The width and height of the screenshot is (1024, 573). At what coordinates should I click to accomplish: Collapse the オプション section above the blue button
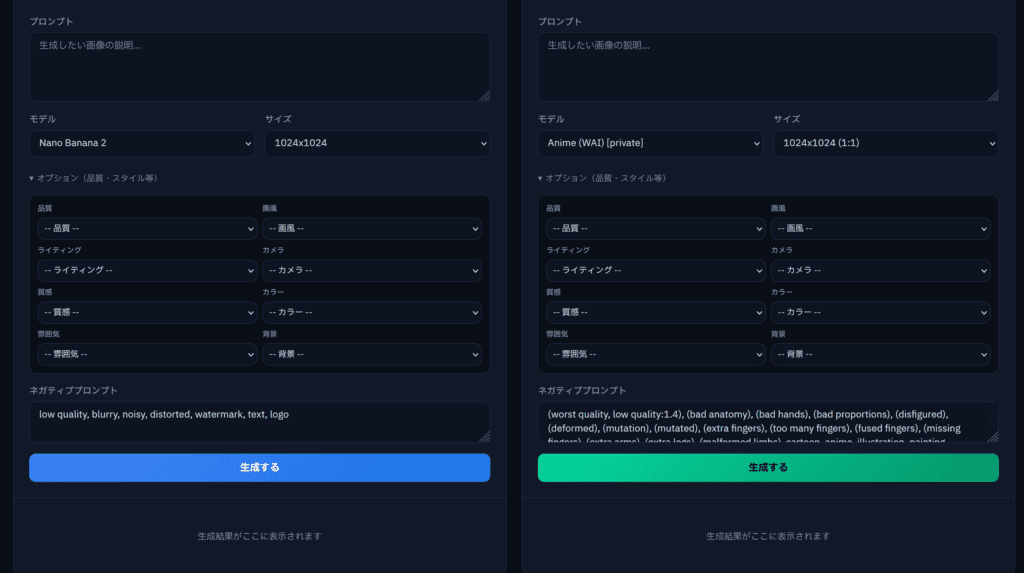click(93, 178)
